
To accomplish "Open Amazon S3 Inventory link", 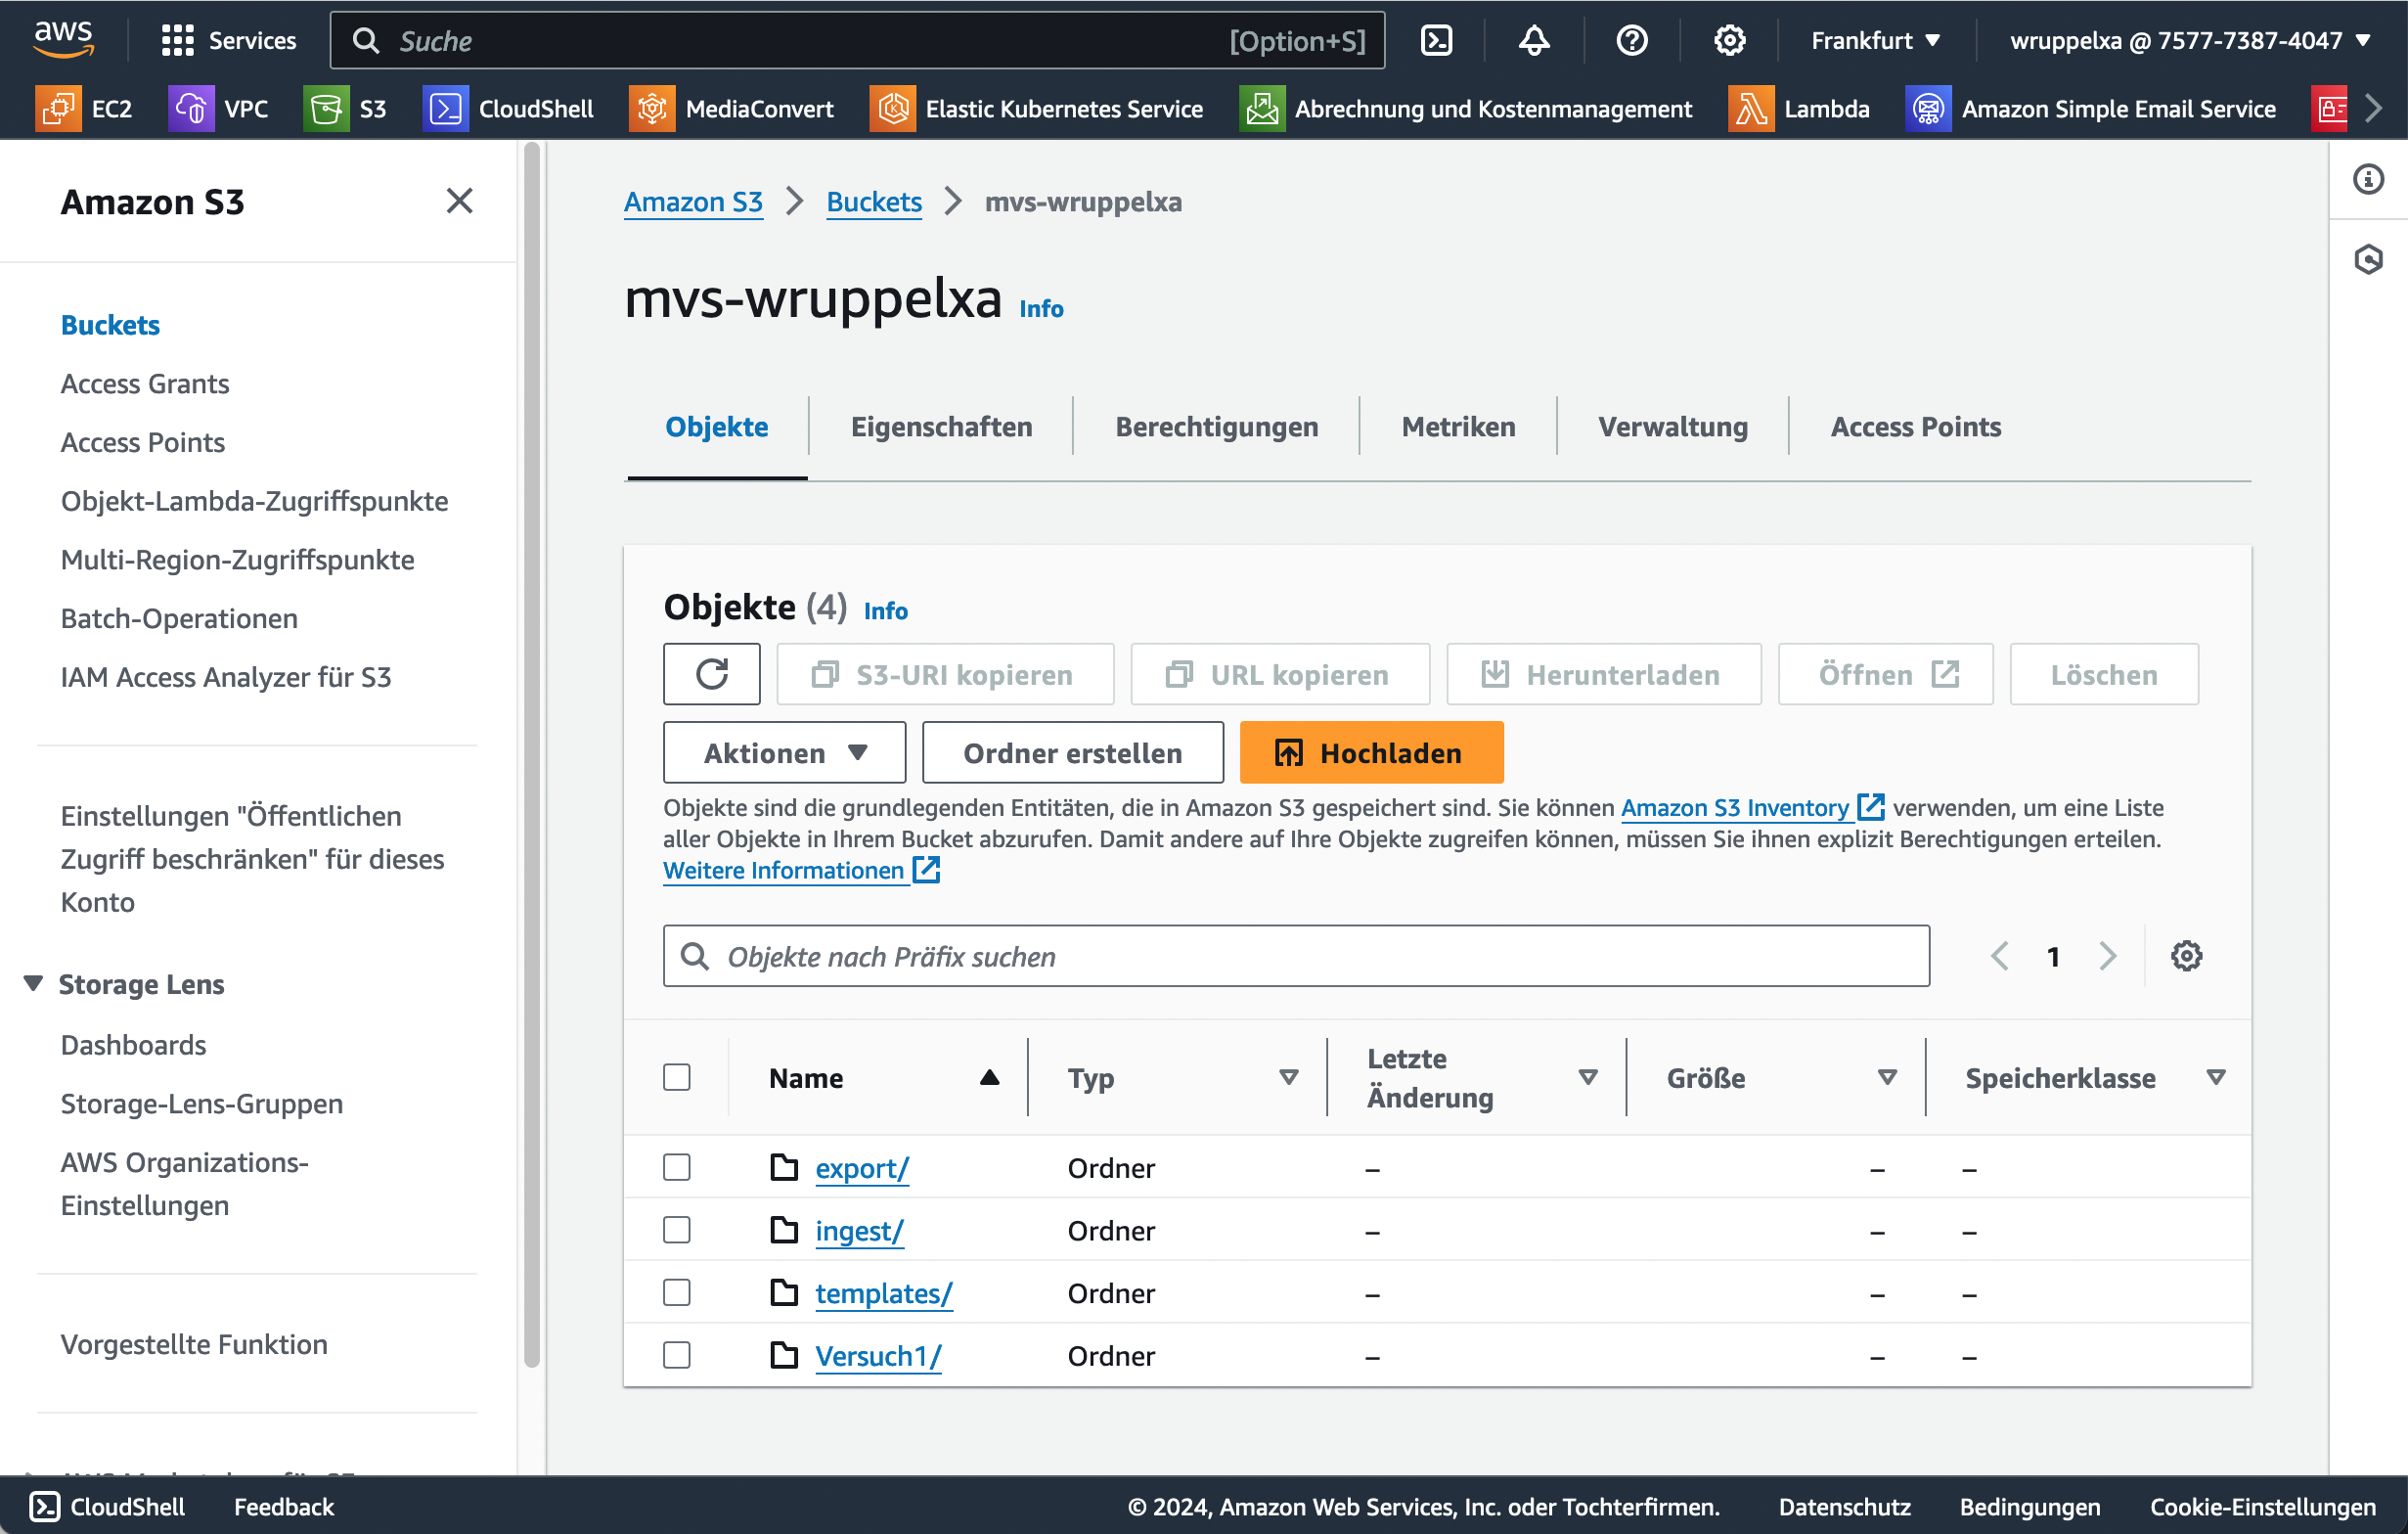I will coord(1752,807).
